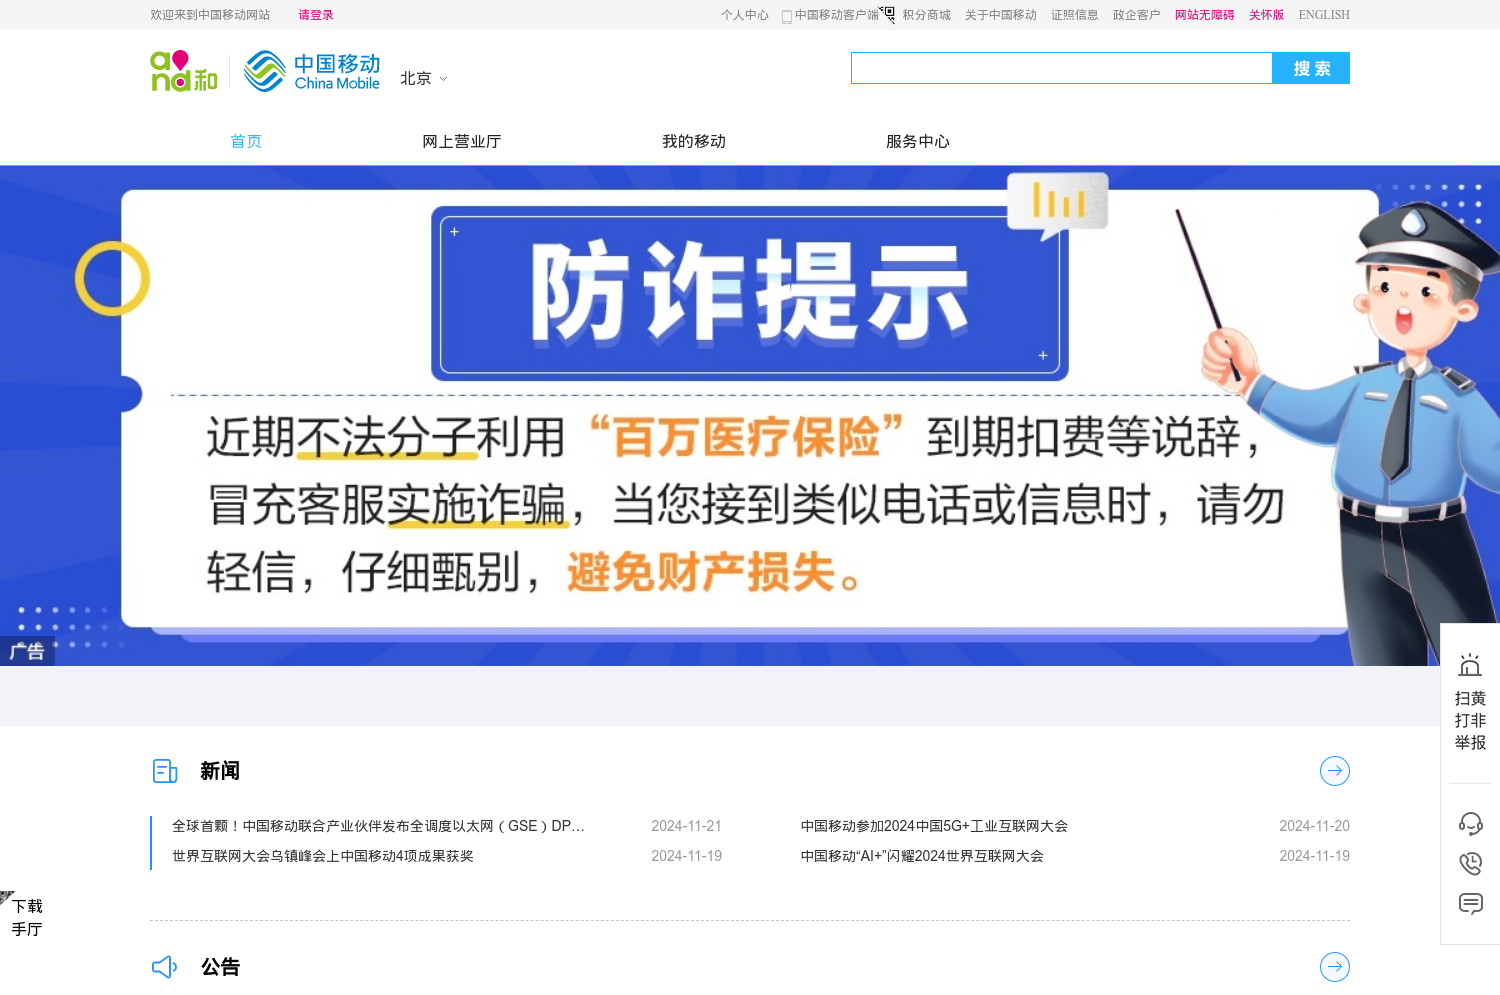This screenshot has height=995, width=1500.
Task: Open the 网上营业厅 menu
Action: pyautogui.click(x=462, y=141)
